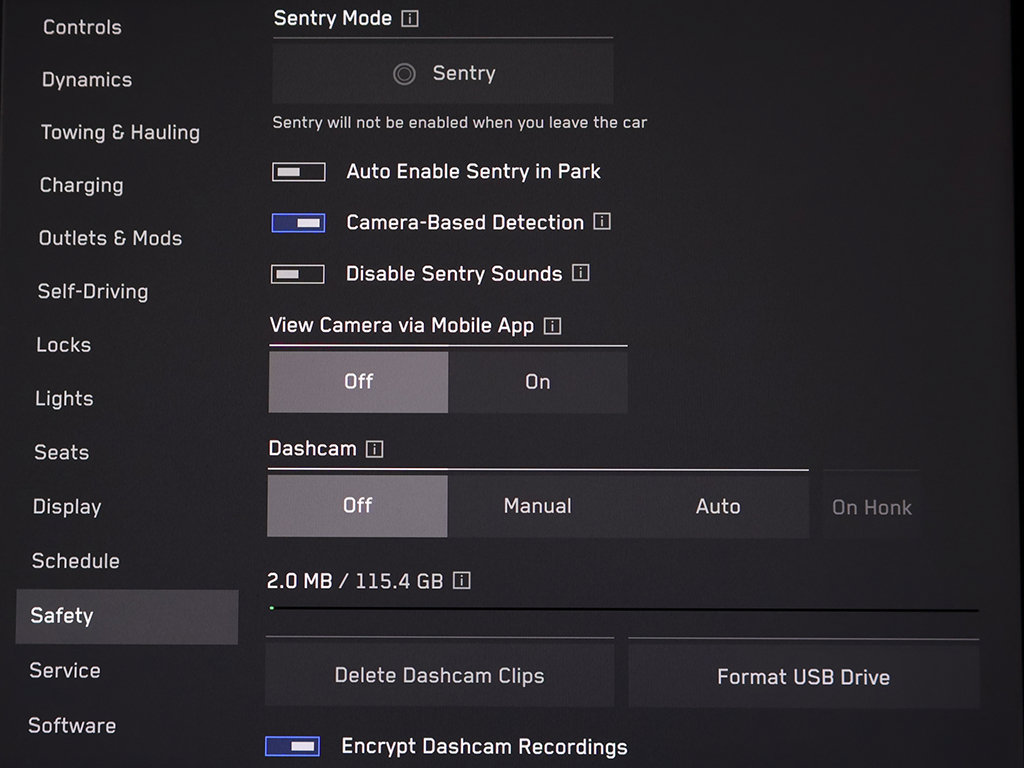This screenshot has height=768, width=1024.
Task: Select Auto dashcam mode
Action: pos(718,506)
